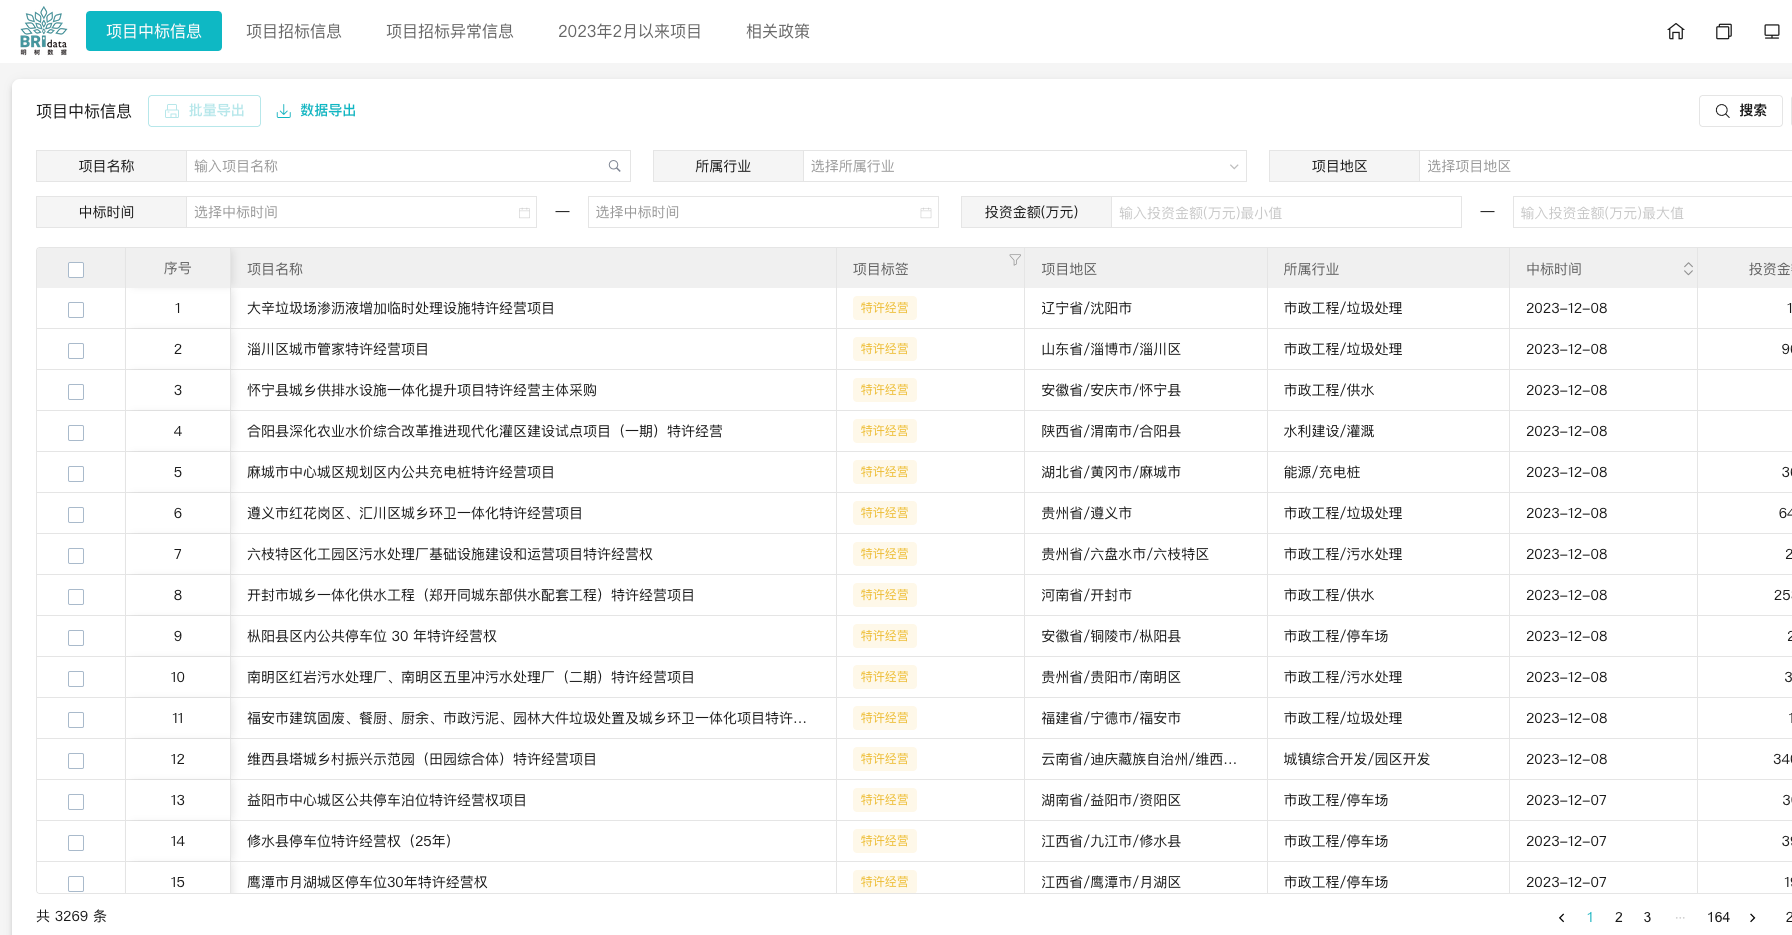
Task: Open the start 选择中标时间 date picker
Action: point(361,212)
